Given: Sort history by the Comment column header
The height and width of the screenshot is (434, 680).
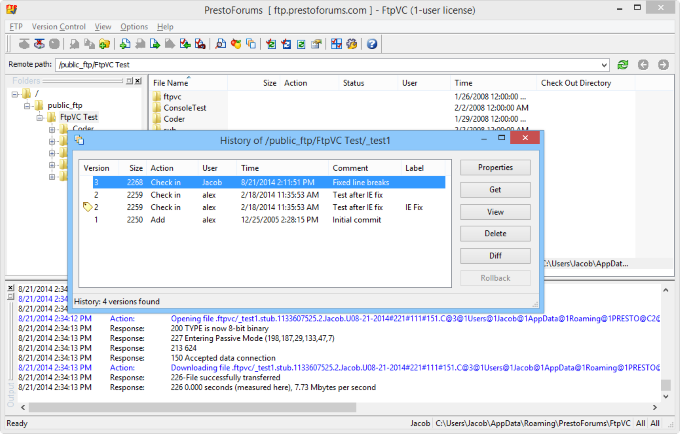Looking at the screenshot, I should tap(365, 168).
